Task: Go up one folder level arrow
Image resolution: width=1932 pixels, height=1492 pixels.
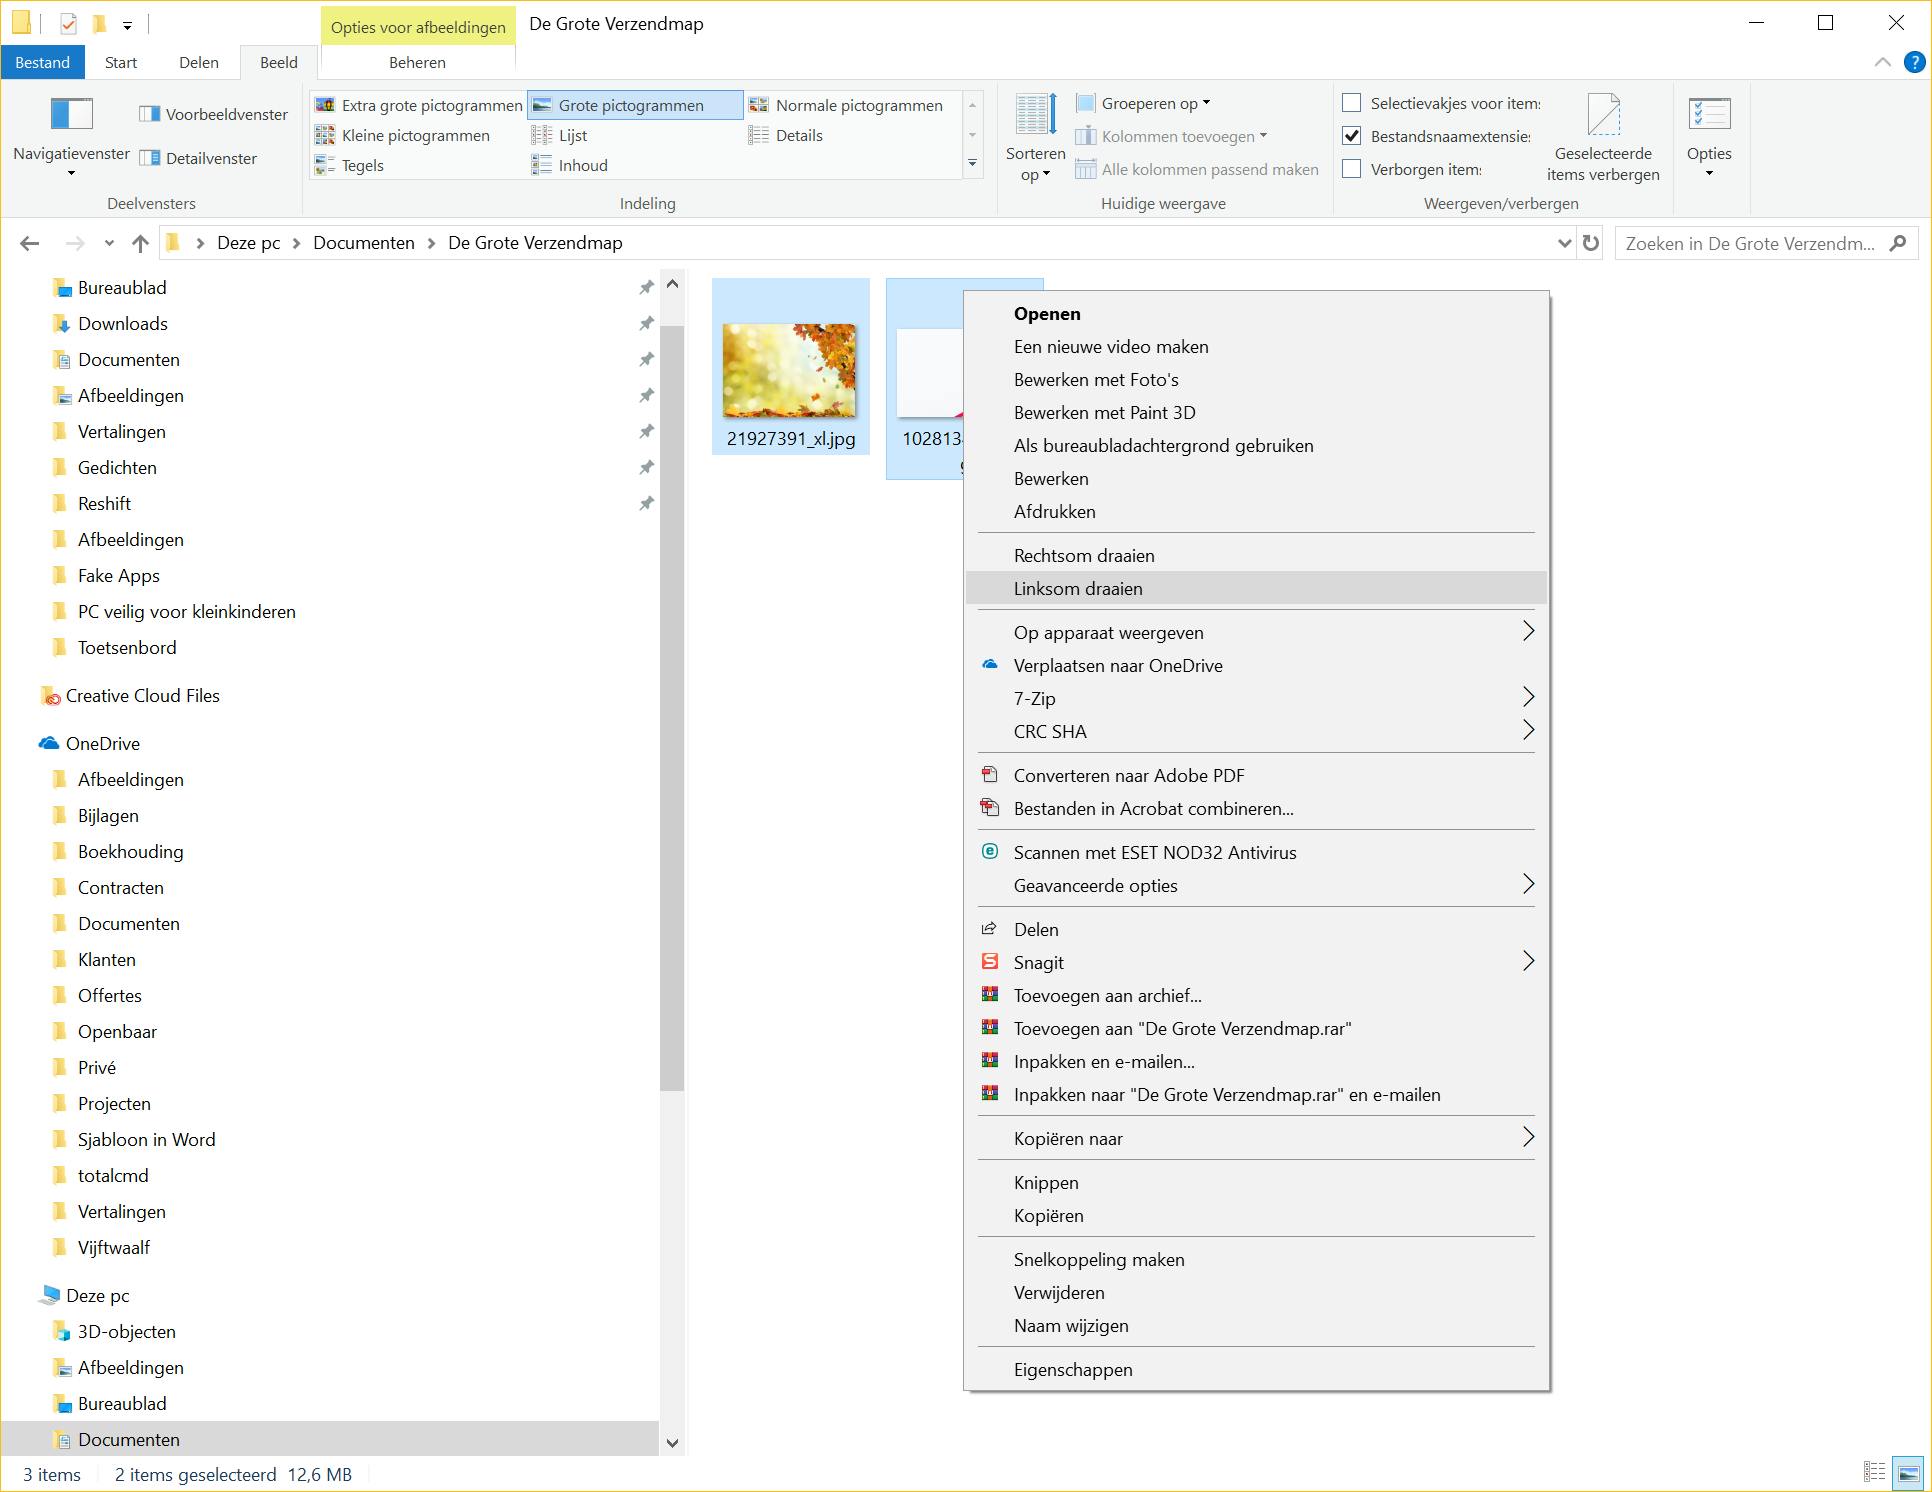Action: tap(140, 243)
